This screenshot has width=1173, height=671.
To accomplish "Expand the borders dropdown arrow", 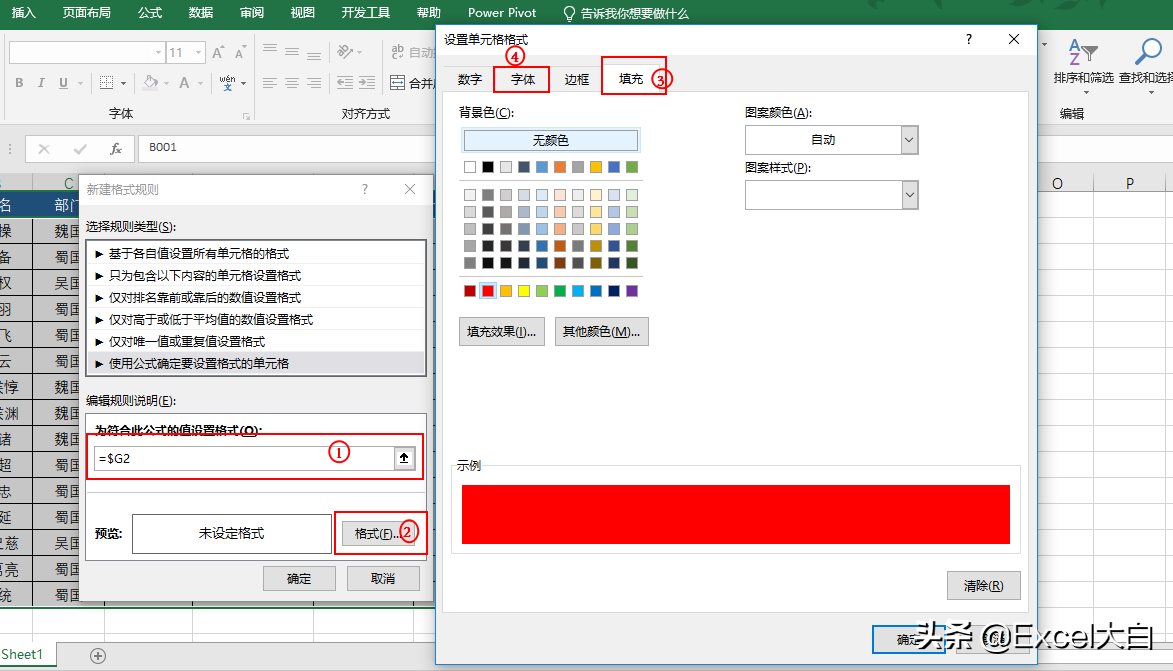I will tap(123, 83).
